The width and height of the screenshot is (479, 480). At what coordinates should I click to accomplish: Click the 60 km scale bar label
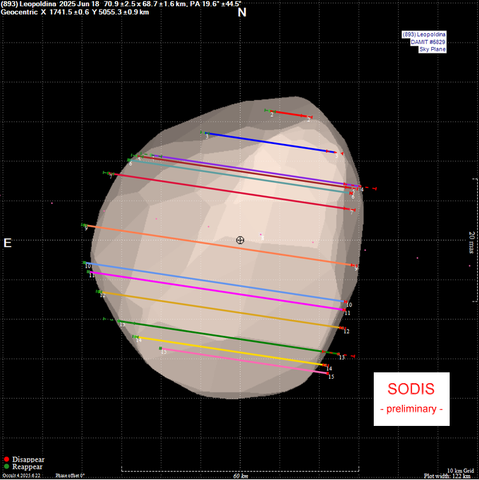click(x=241, y=476)
